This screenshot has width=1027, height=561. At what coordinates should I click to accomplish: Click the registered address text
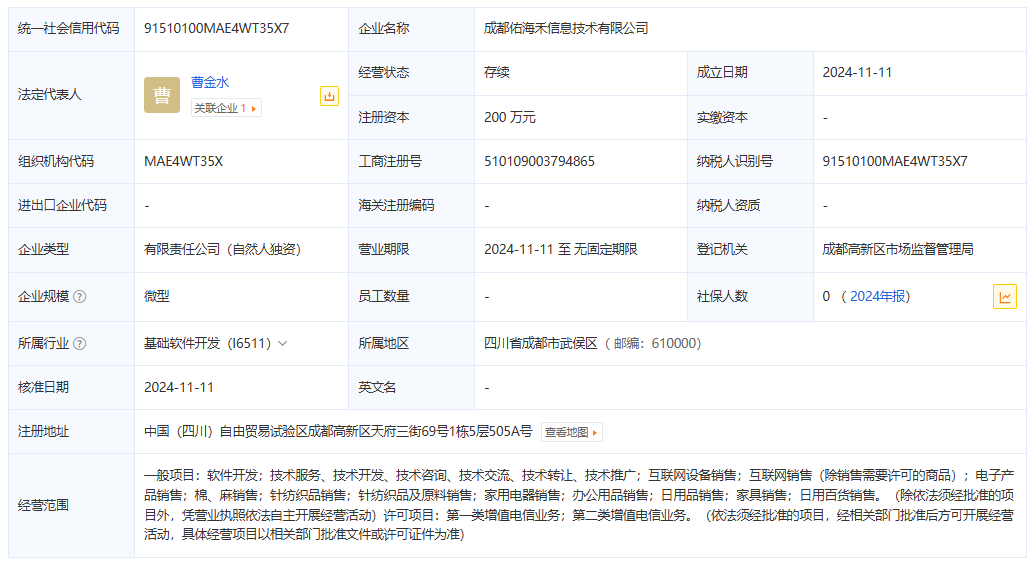click(338, 432)
